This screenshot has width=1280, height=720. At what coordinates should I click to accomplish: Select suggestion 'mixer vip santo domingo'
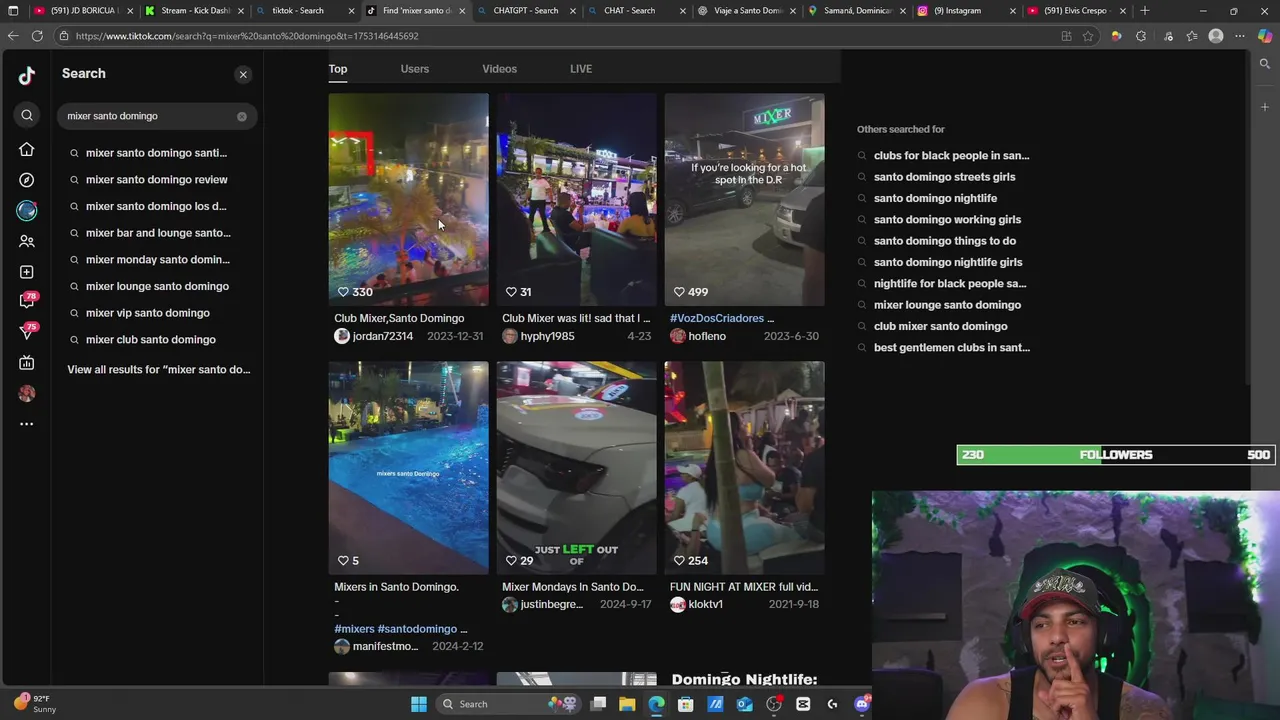[x=148, y=313]
